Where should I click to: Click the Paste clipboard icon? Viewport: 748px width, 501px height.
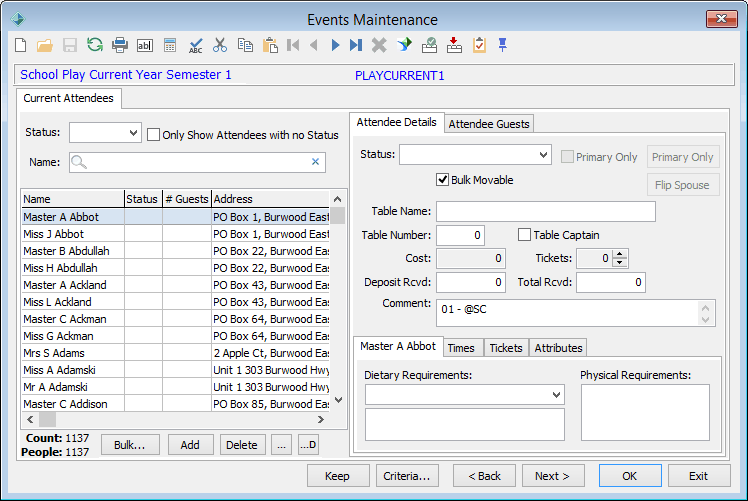(270, 45)
